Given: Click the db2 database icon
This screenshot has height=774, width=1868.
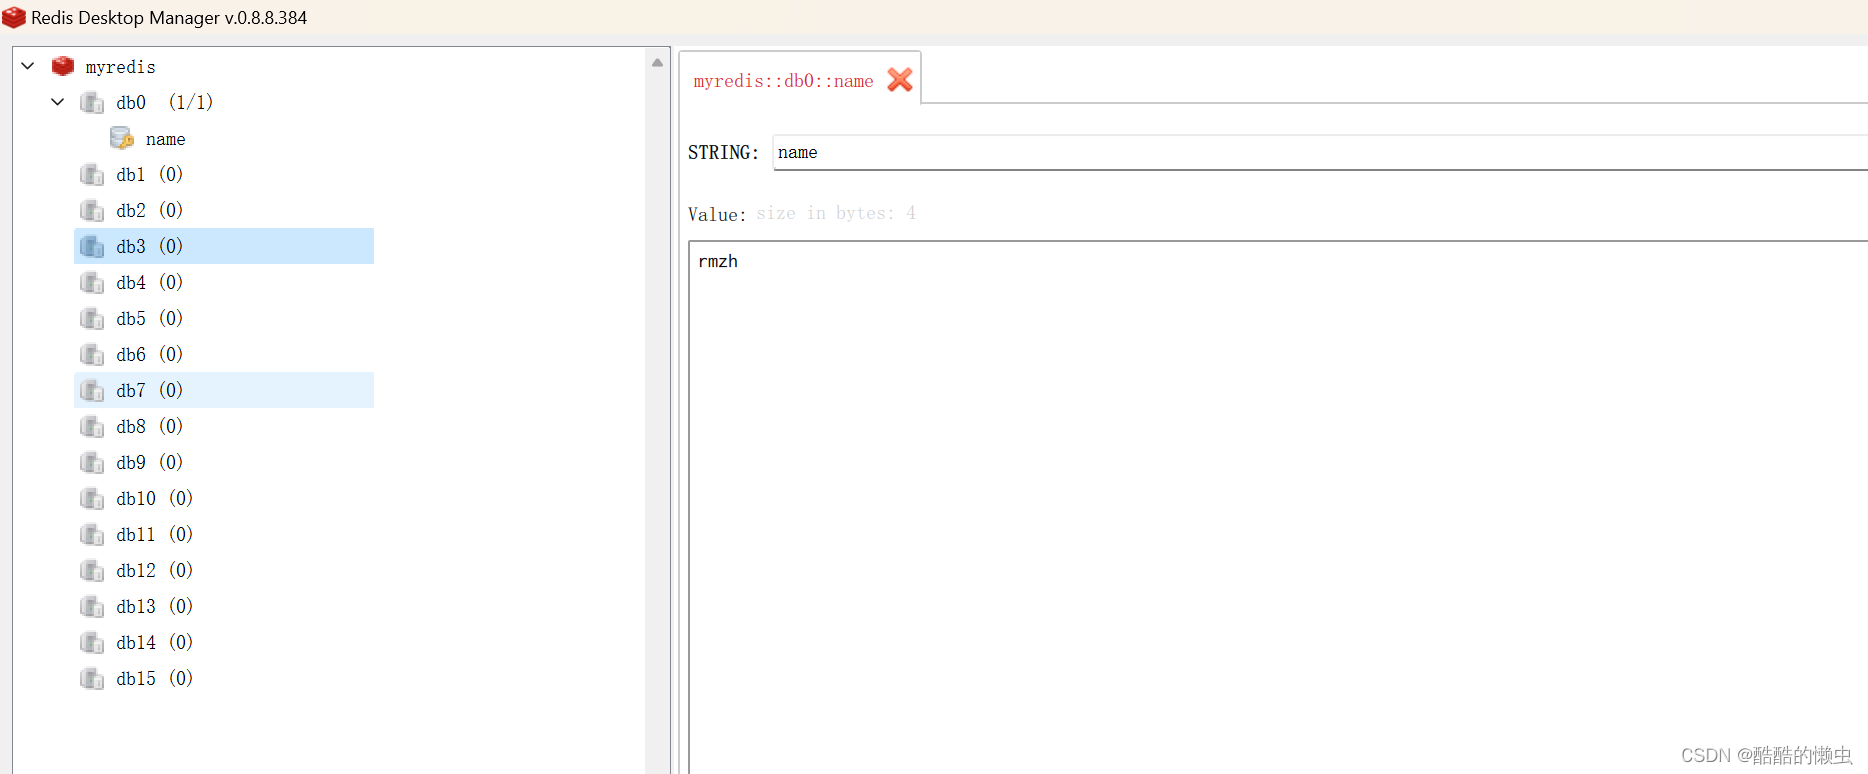Looking at the screenshot, I should [x=92, y=210].
